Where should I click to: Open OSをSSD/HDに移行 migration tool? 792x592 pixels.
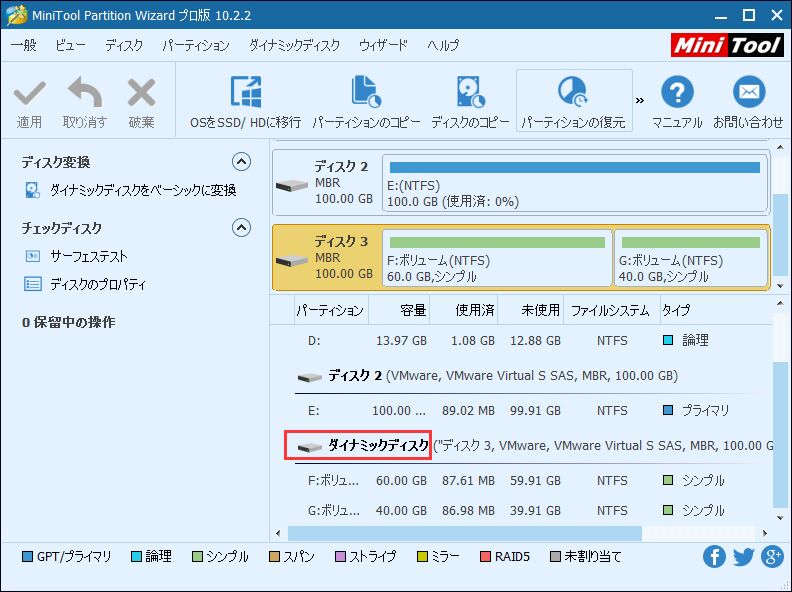[245, 93]
